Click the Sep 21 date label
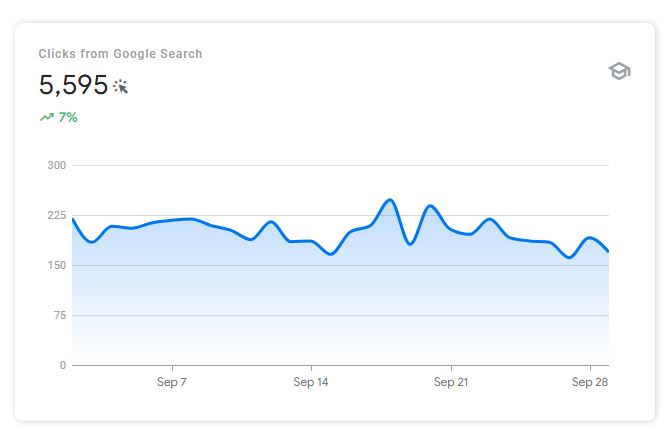The image size is (664, 430). pyautogui.click(x=451, y=382)
